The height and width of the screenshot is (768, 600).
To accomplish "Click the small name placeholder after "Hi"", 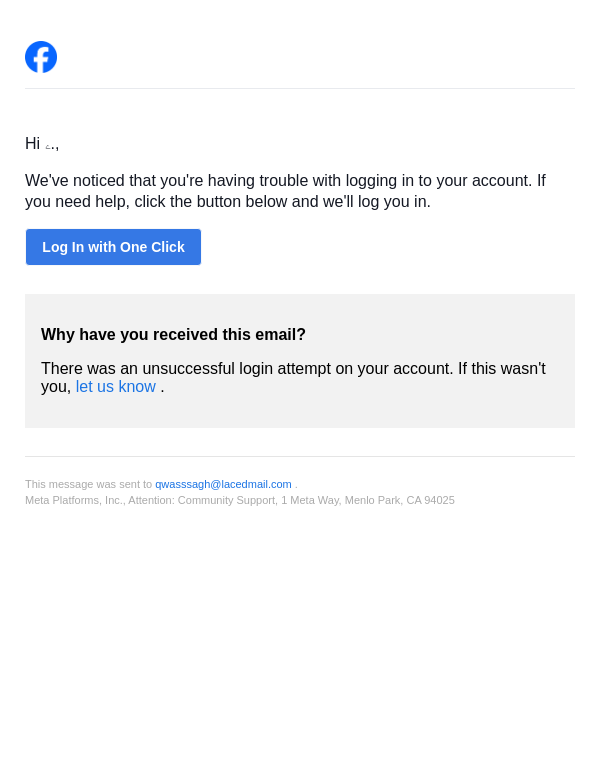I will pos(49,146).
